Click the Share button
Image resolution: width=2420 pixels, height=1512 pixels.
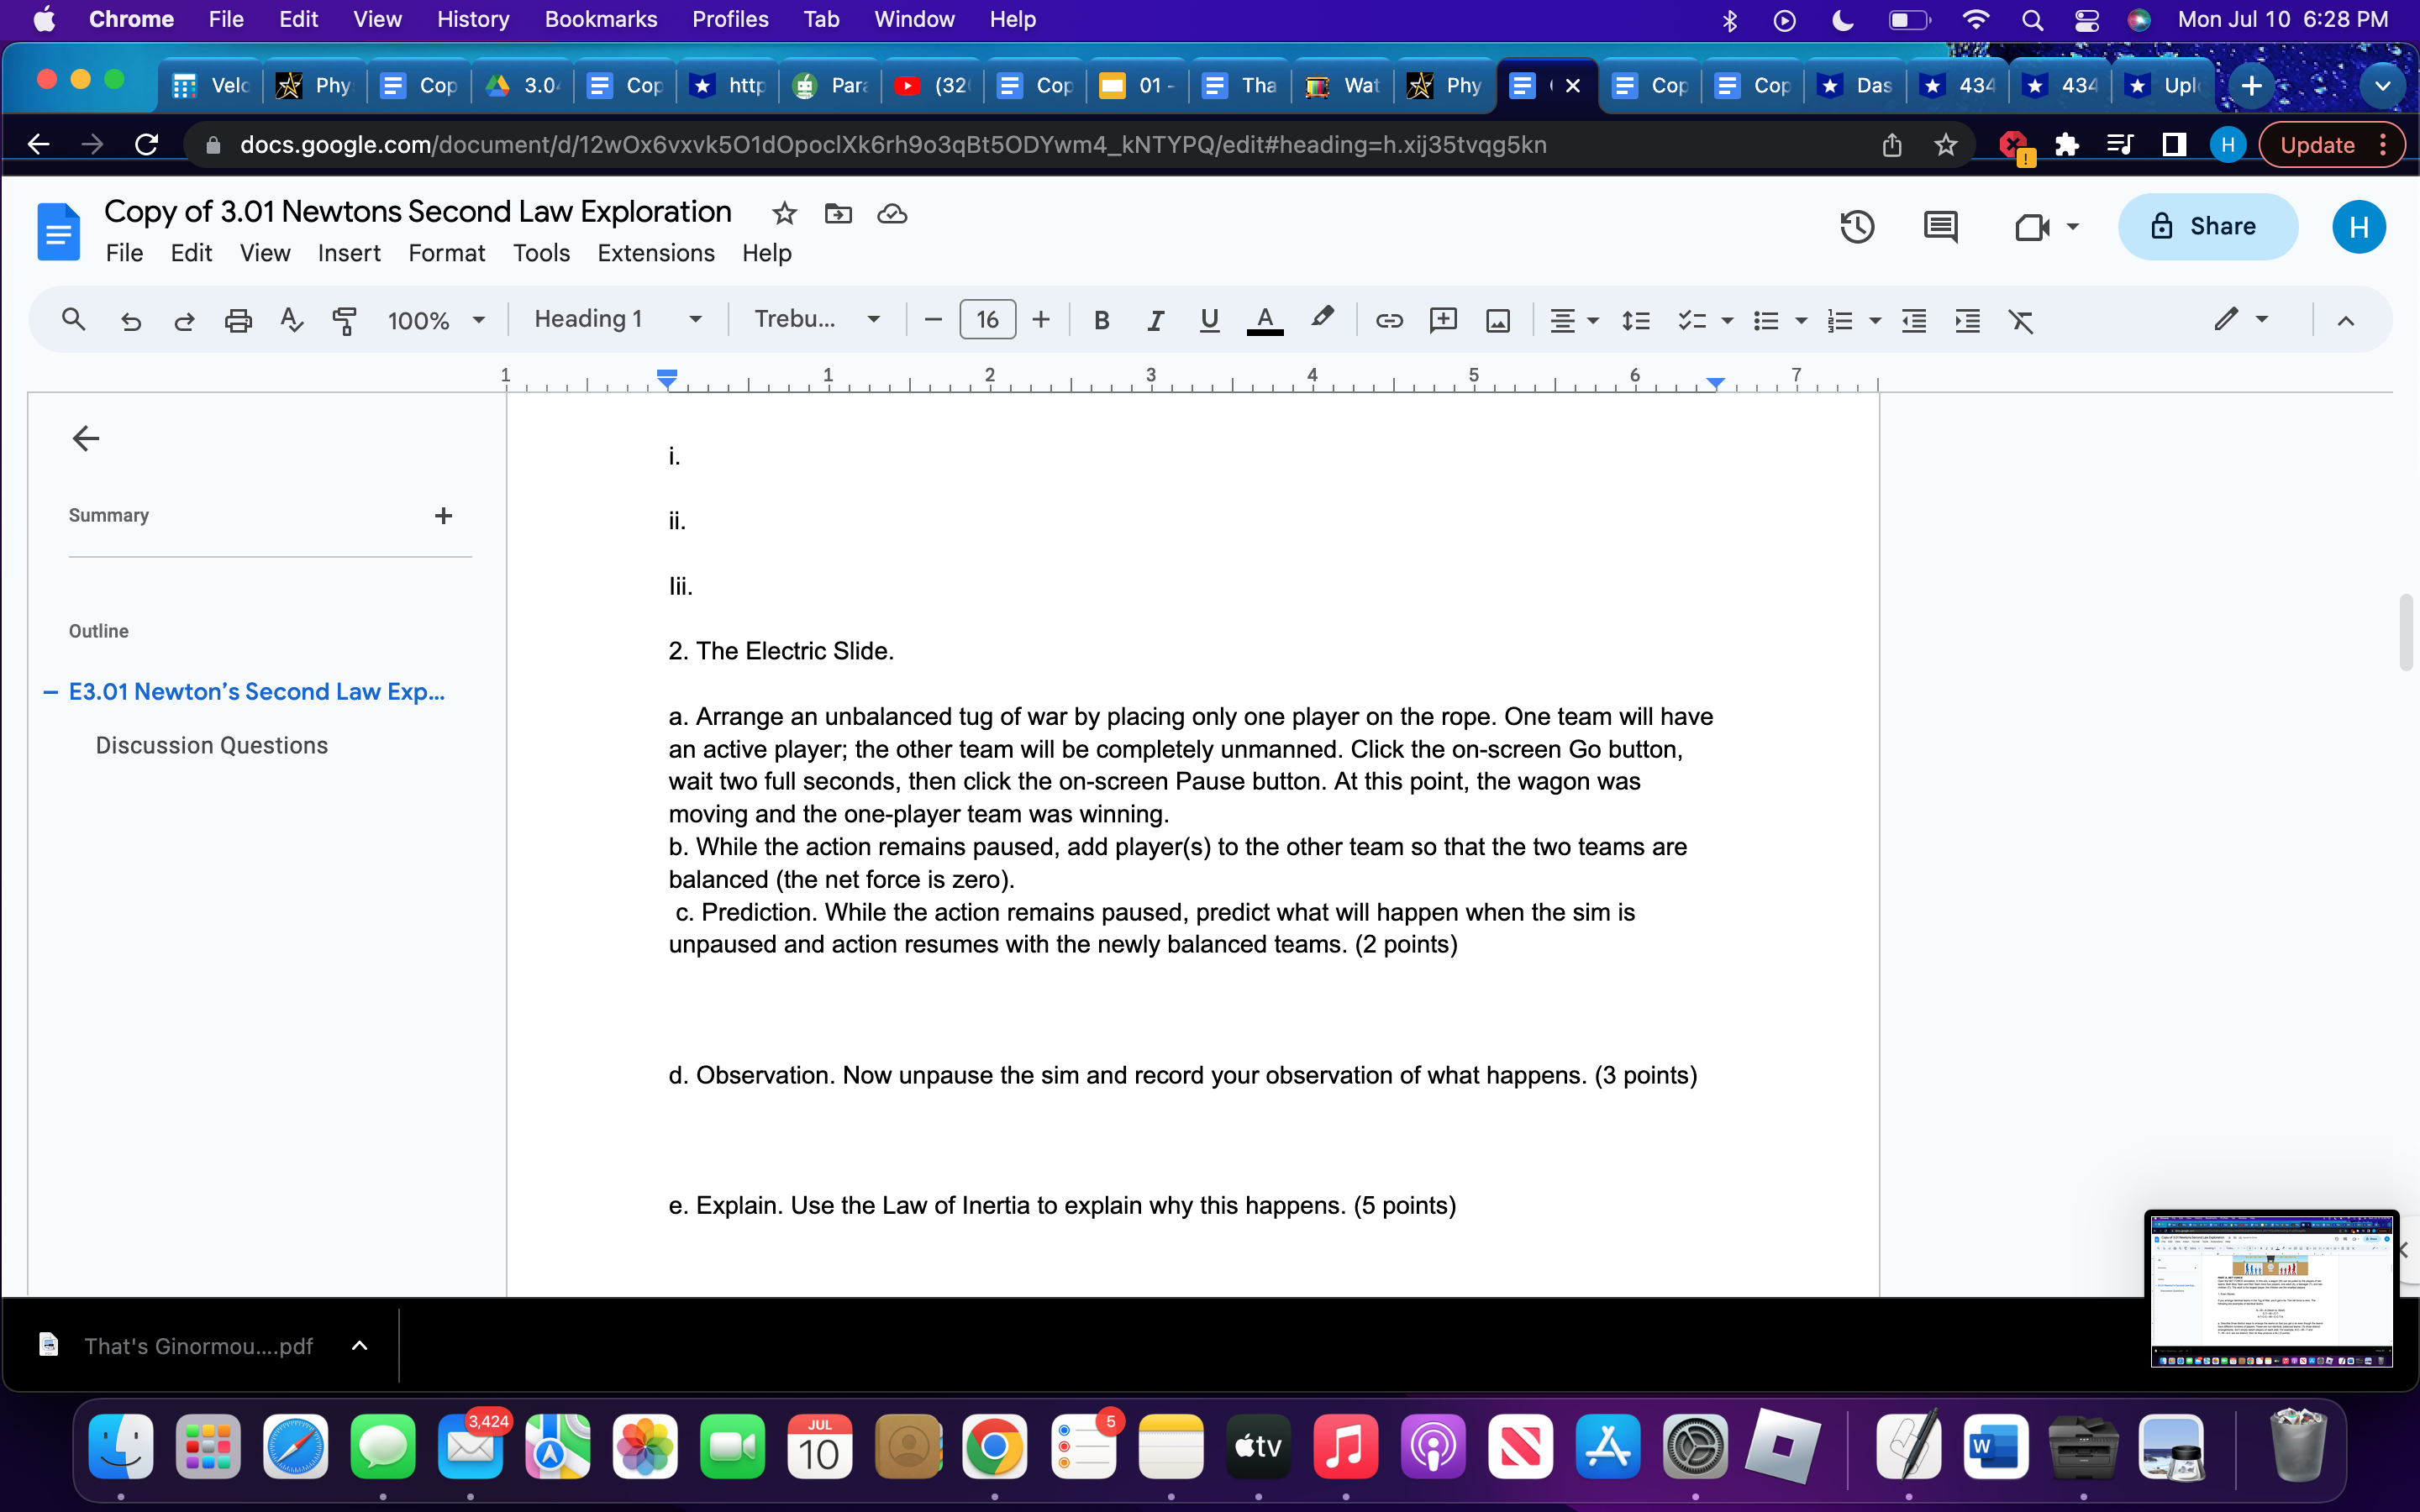[2207, 227]
